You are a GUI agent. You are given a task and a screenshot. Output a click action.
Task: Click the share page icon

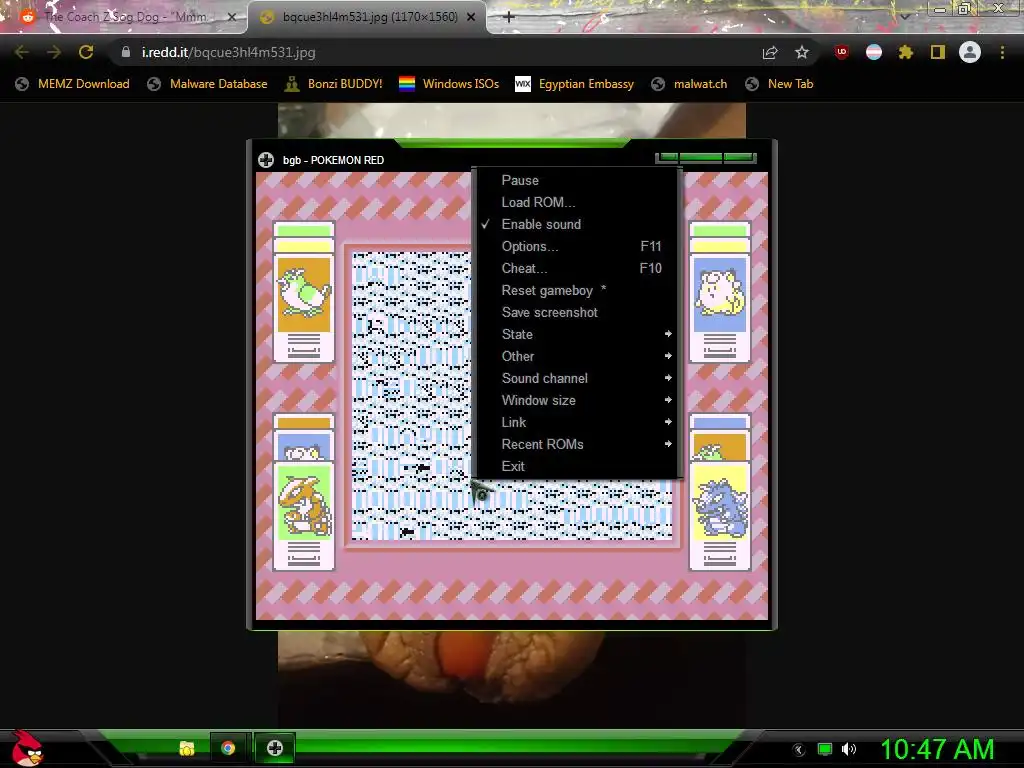(770, 52)
